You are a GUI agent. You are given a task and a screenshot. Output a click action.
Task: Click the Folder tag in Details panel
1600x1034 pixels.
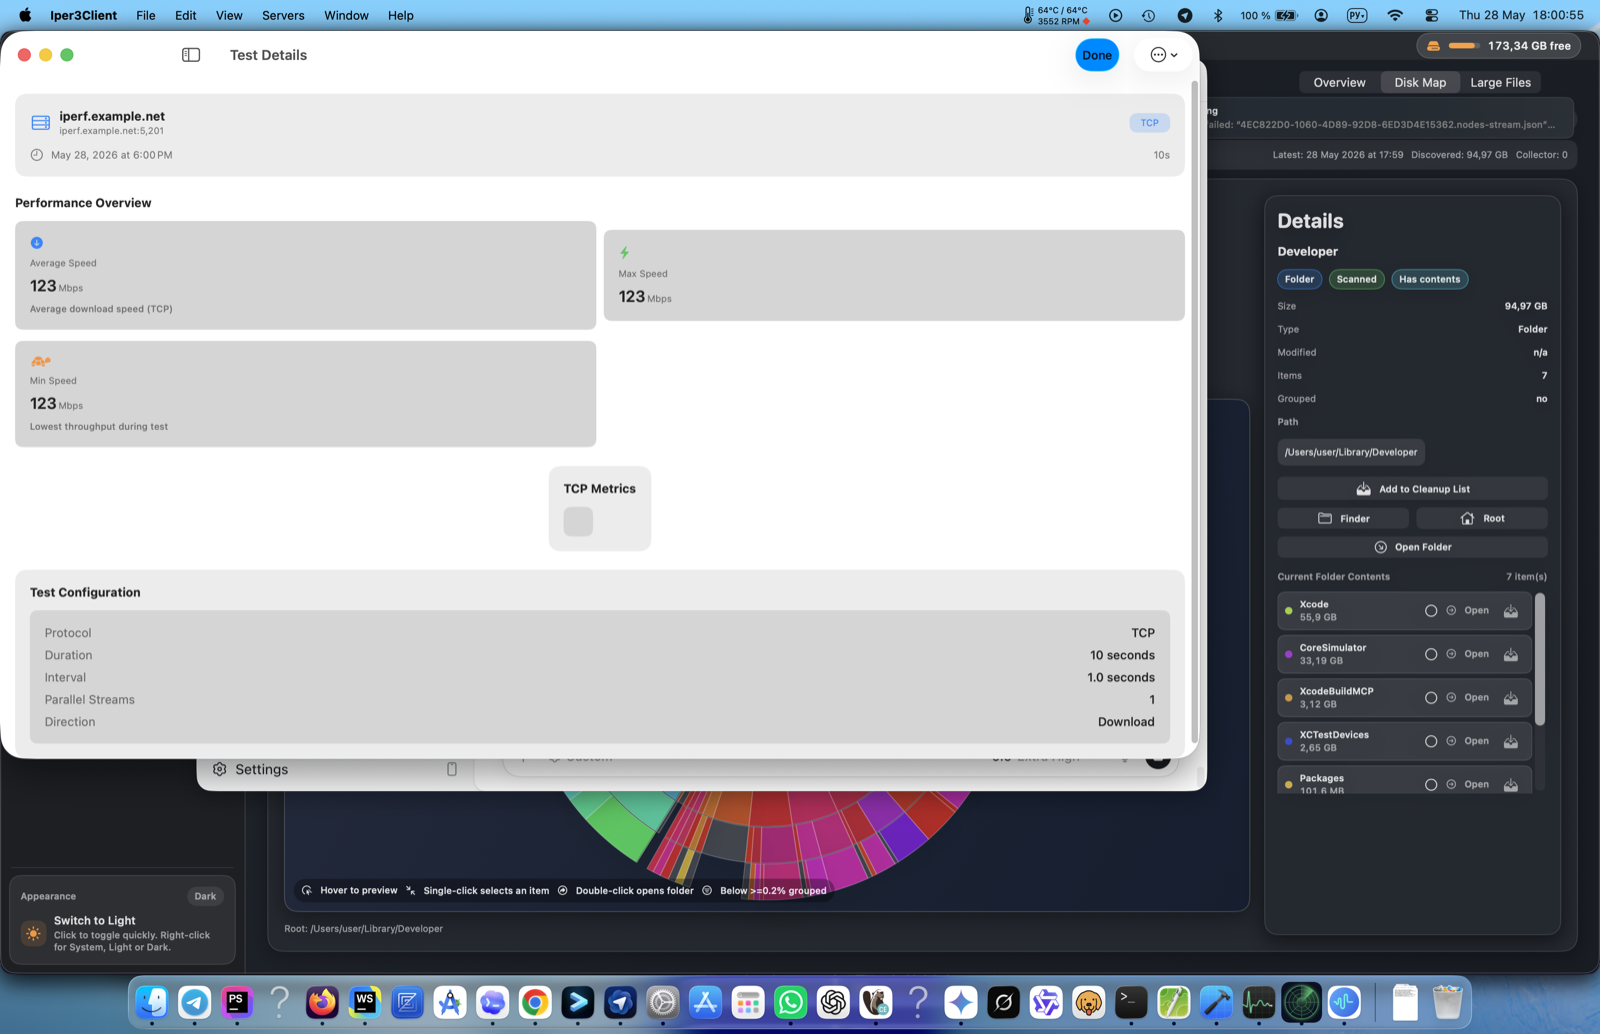[x=1299, y=279]
